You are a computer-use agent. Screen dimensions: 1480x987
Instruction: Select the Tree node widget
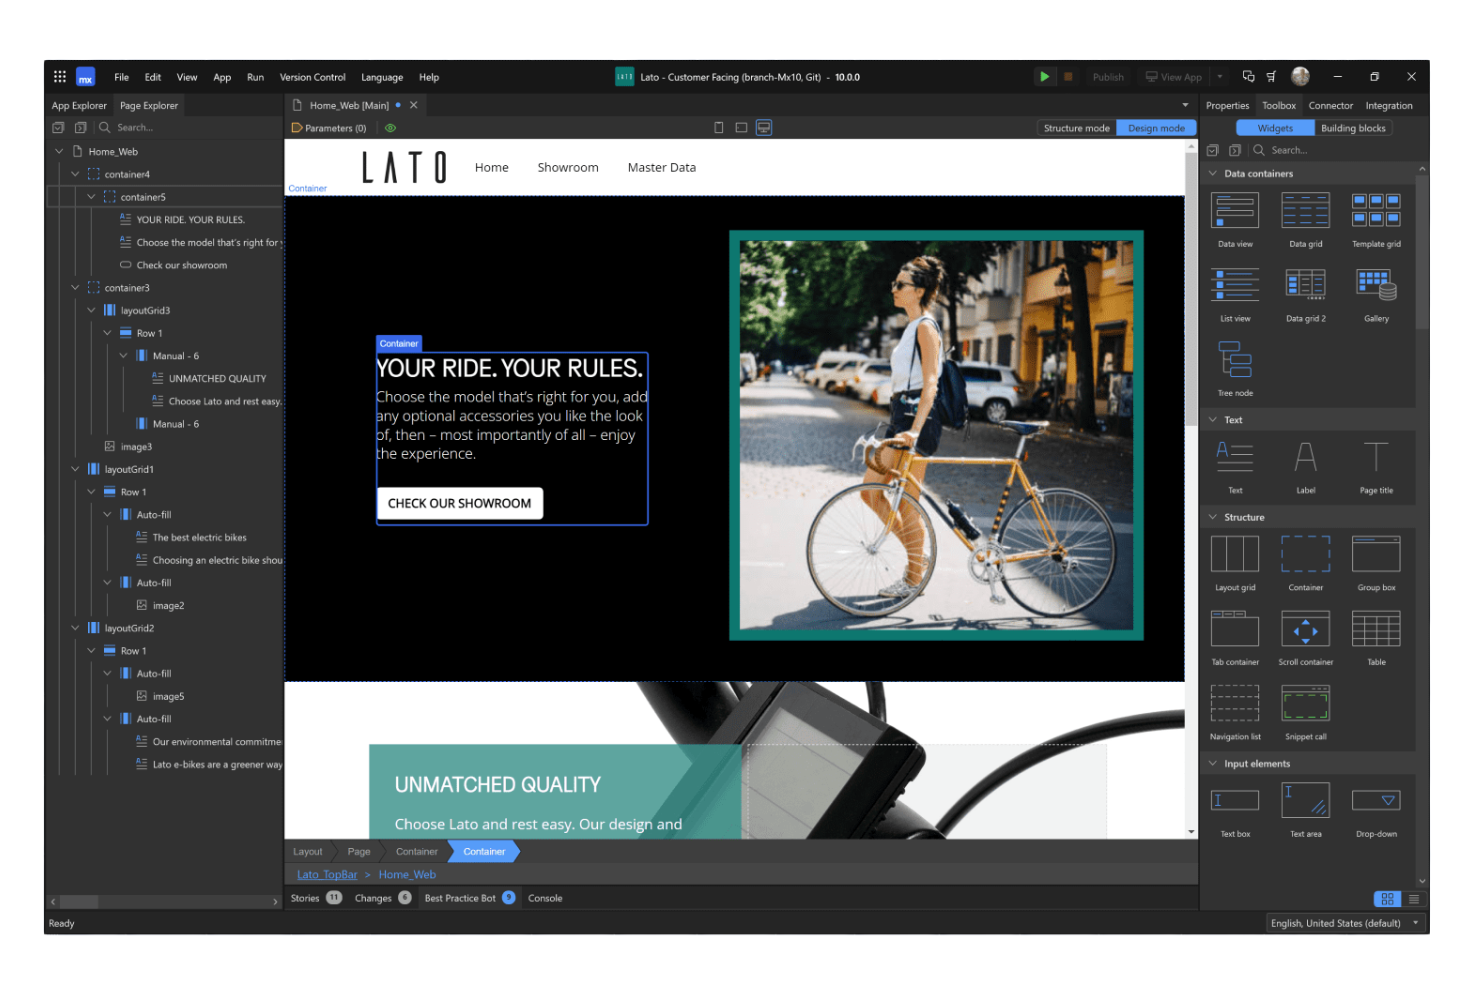1234,360
